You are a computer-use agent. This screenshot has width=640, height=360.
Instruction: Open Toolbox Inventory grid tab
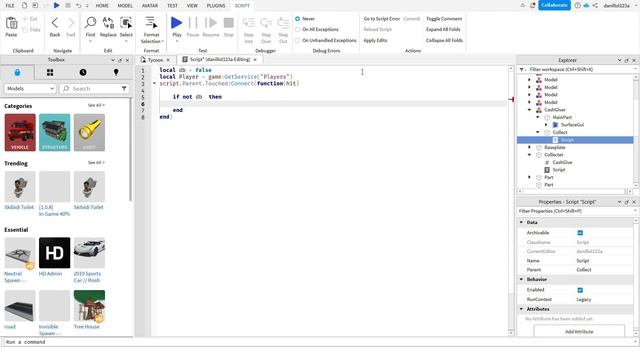click(50, 72)
